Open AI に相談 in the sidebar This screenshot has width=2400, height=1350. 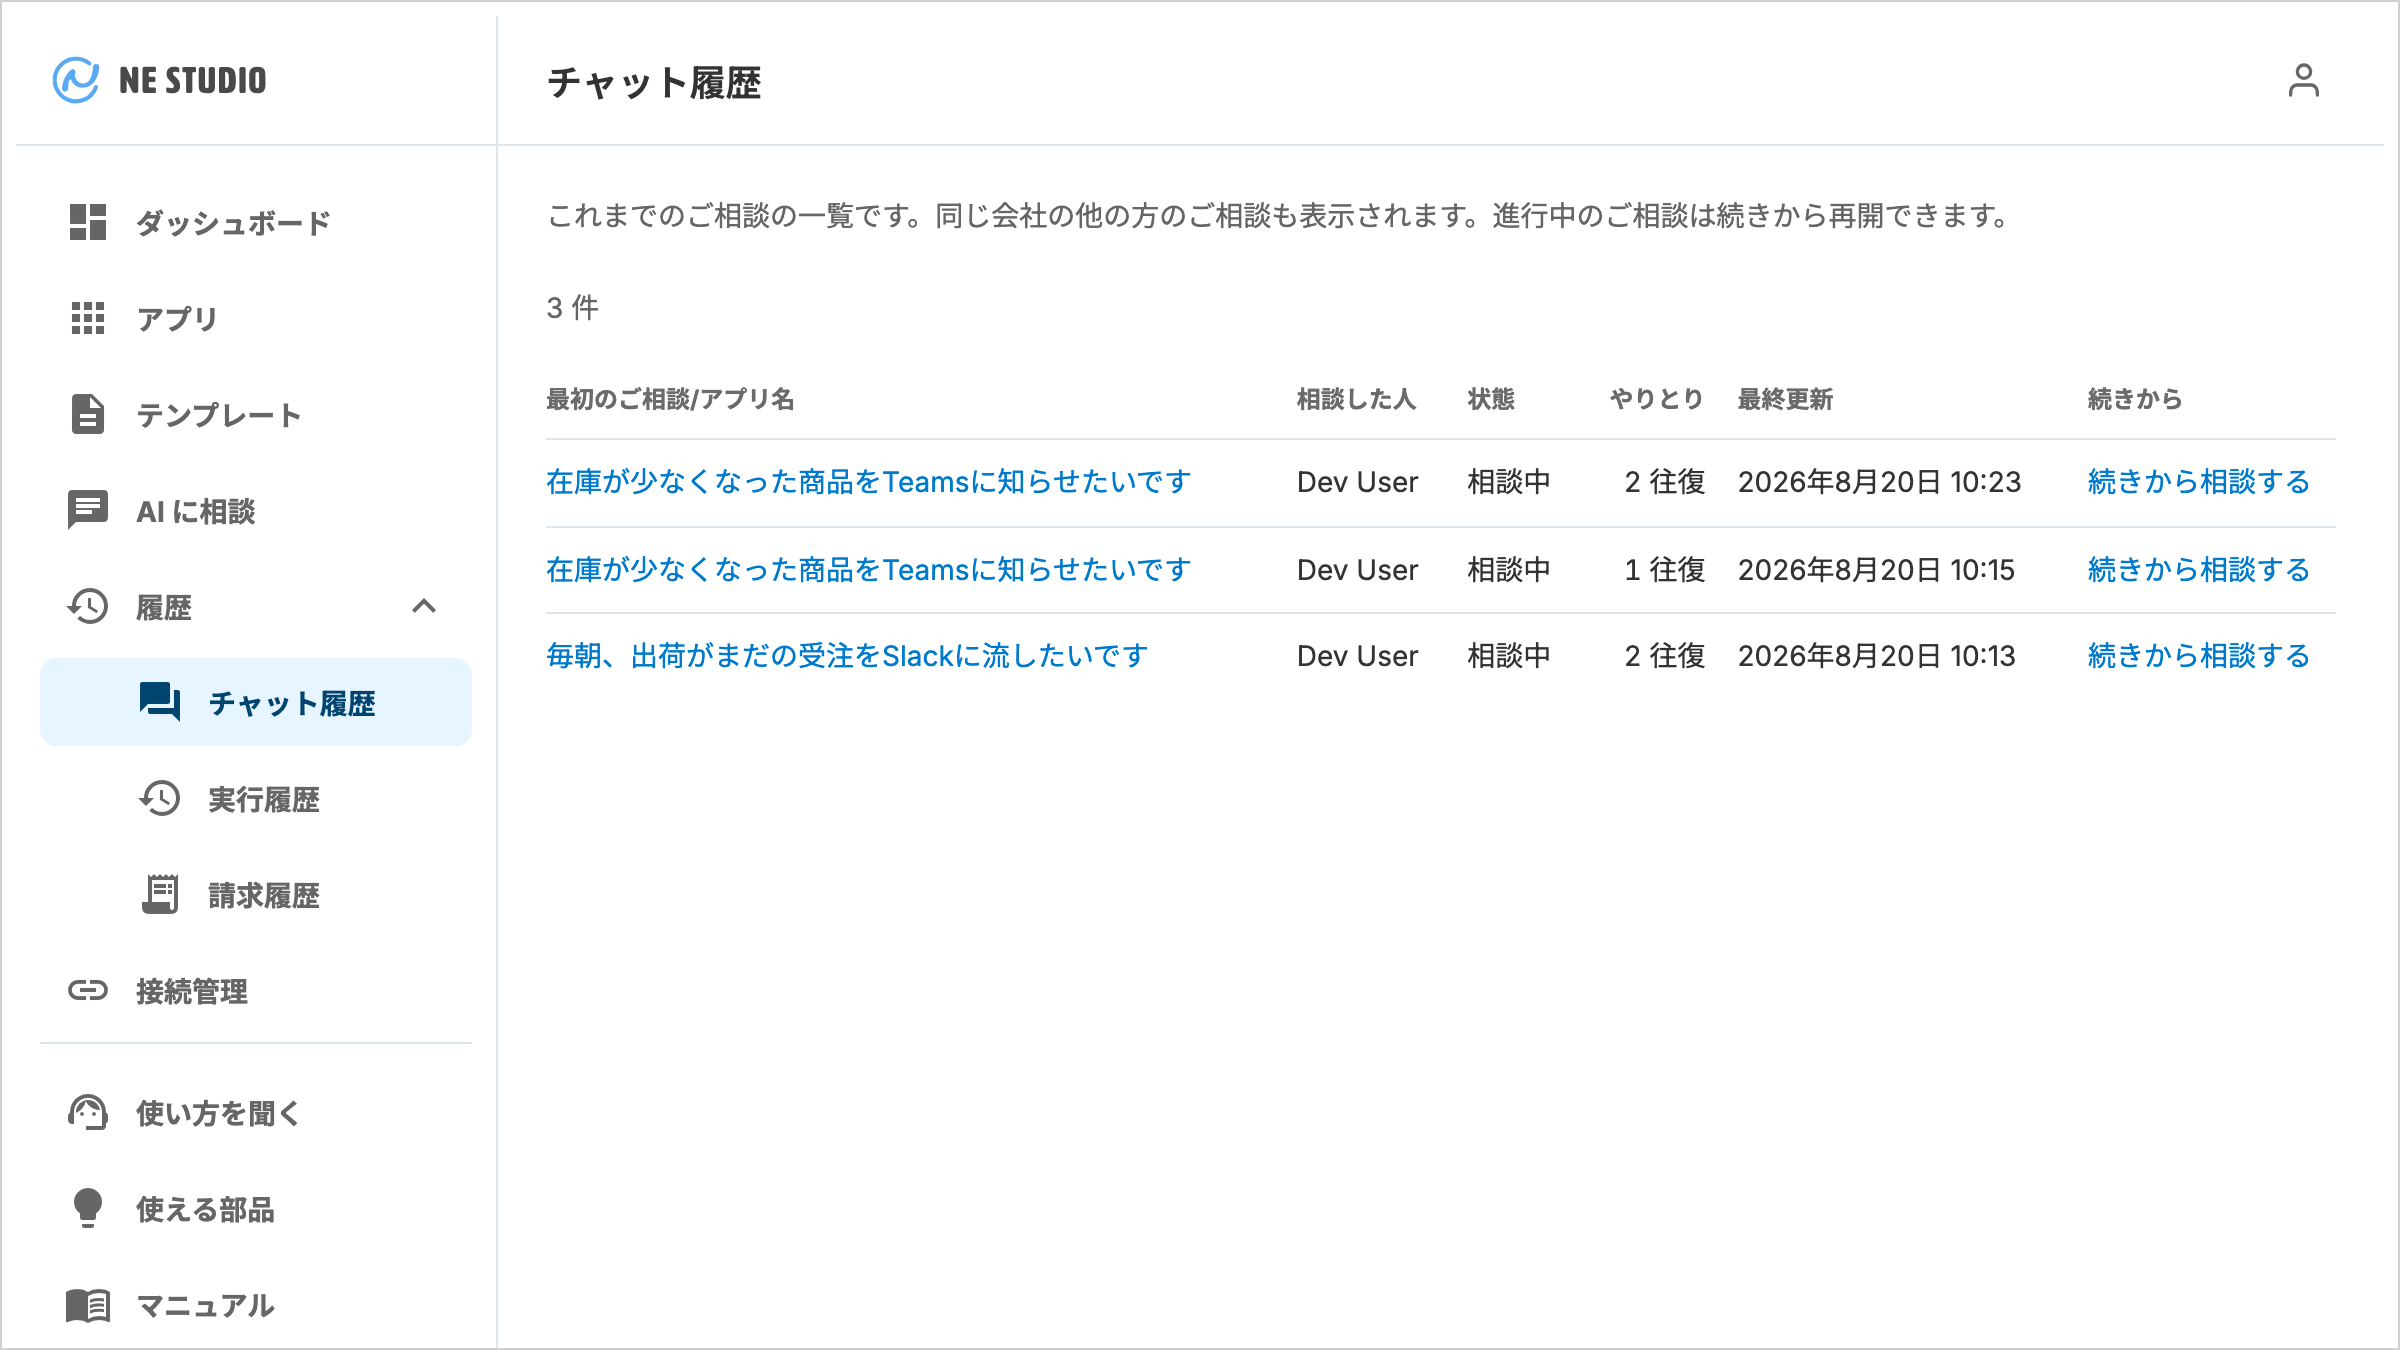click(x=256, y=510)
